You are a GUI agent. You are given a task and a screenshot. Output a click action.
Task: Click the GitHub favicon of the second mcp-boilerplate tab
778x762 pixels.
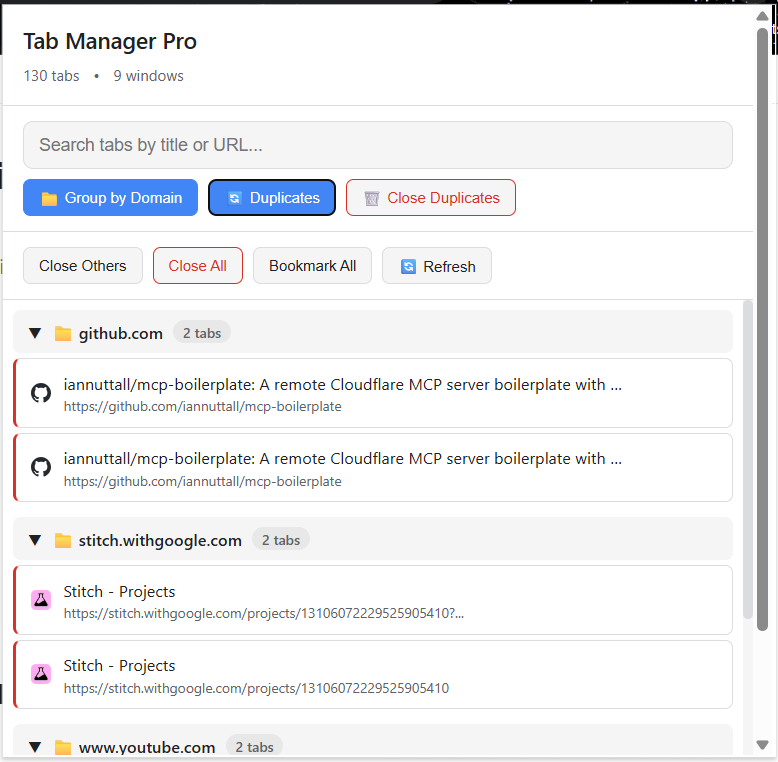tap(41, 467)
